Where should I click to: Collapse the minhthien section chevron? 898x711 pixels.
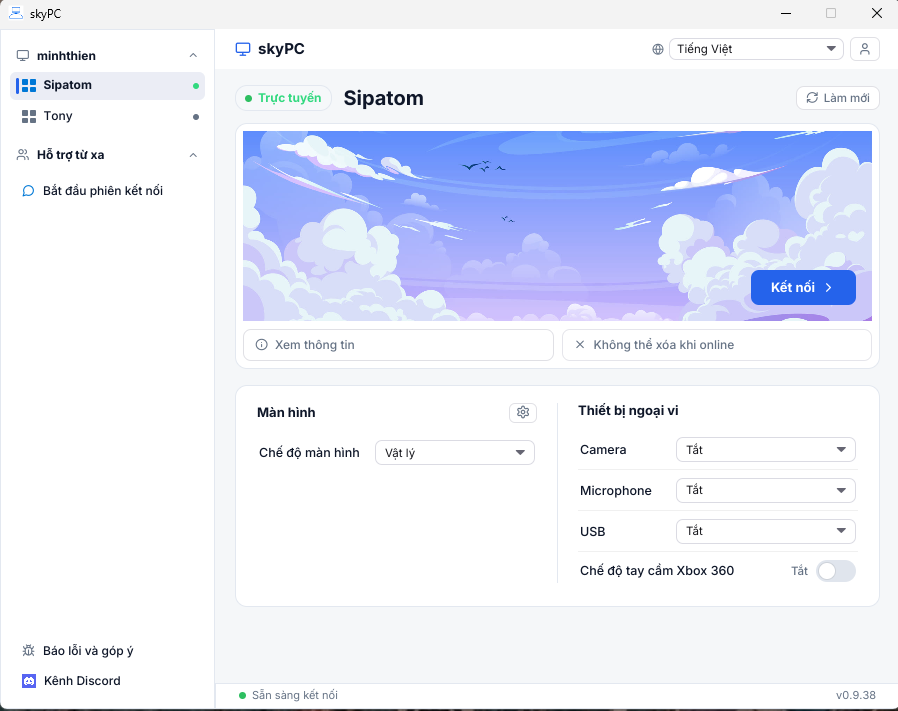pos(193,56)
